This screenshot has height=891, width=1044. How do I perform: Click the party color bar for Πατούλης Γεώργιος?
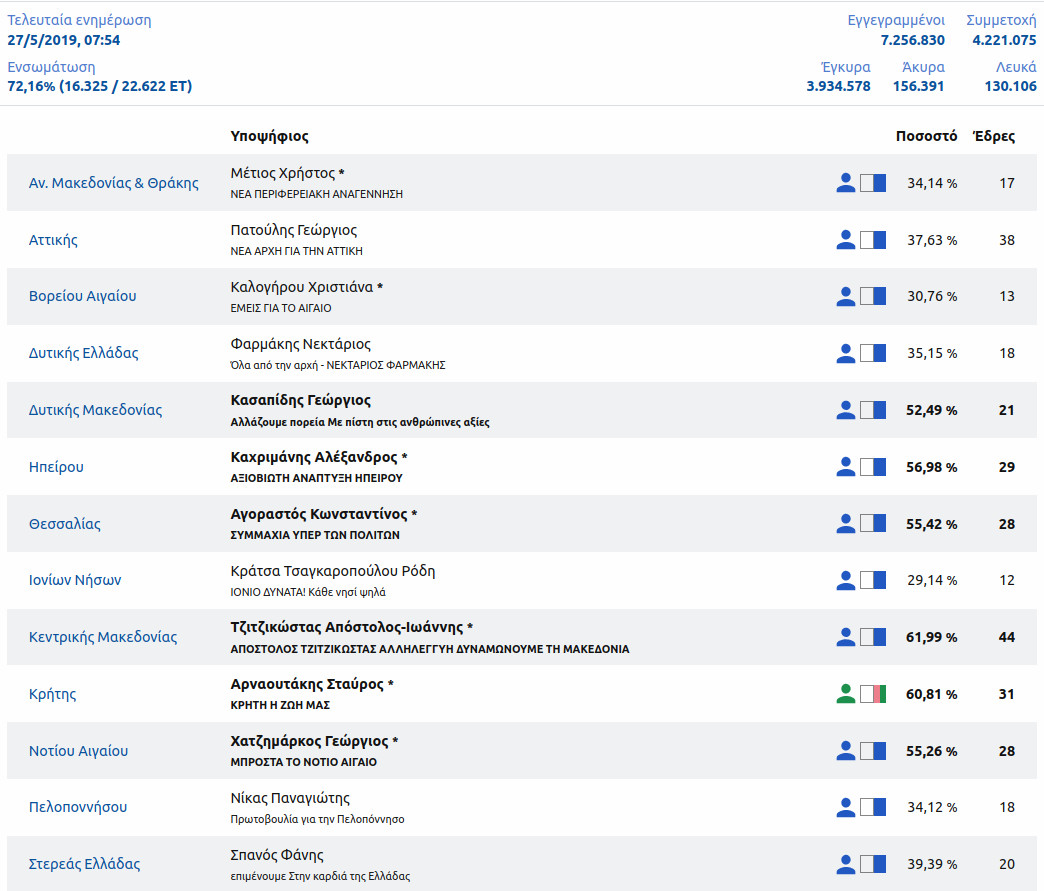click(x=873, y=240)
